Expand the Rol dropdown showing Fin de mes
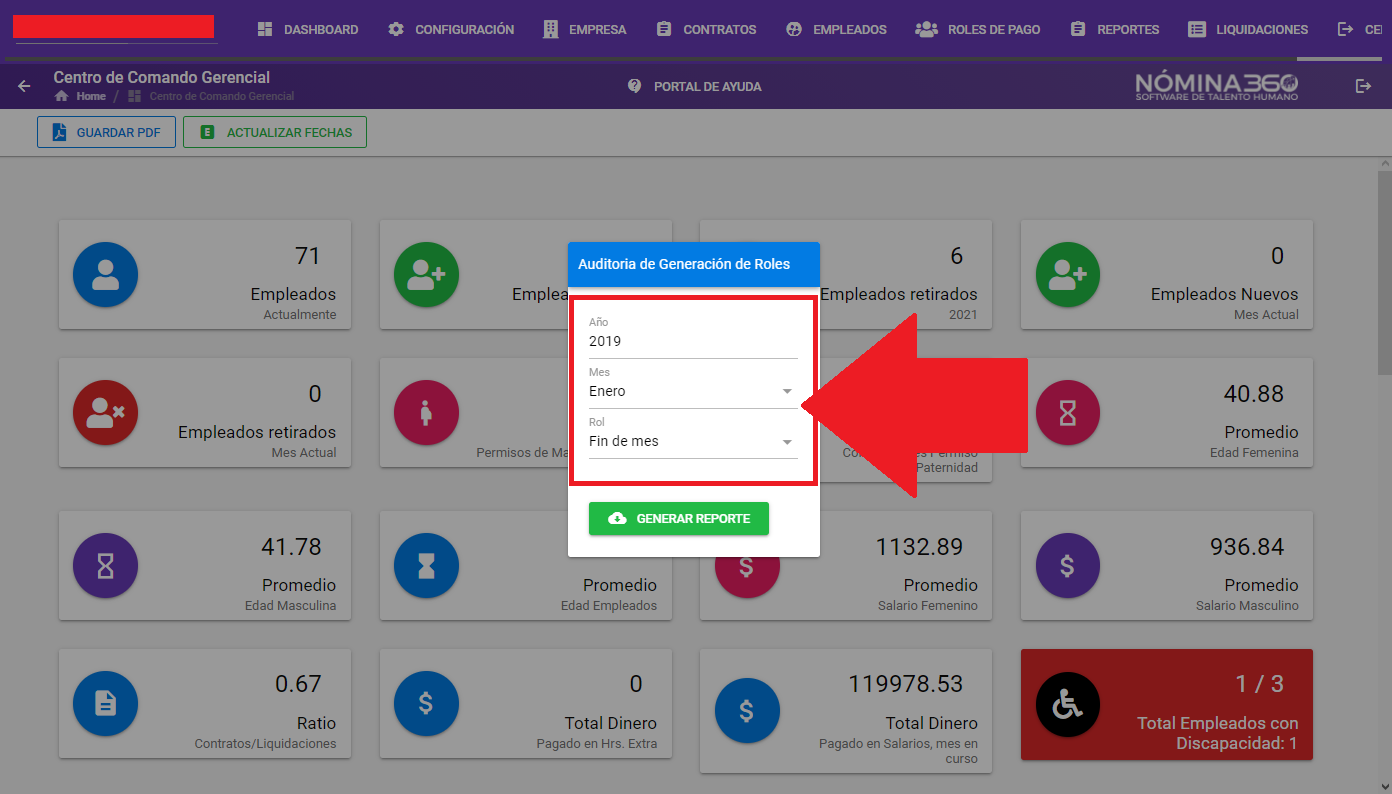 693,441
